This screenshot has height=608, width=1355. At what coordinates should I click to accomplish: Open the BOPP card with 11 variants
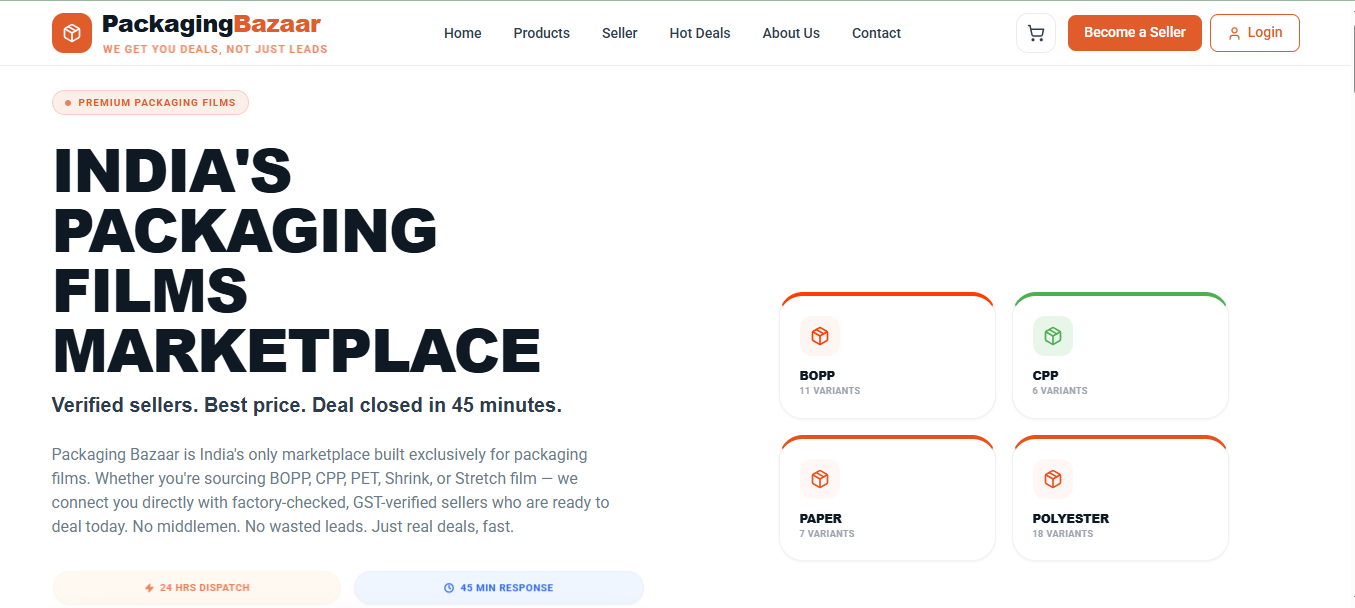[887, 355]
